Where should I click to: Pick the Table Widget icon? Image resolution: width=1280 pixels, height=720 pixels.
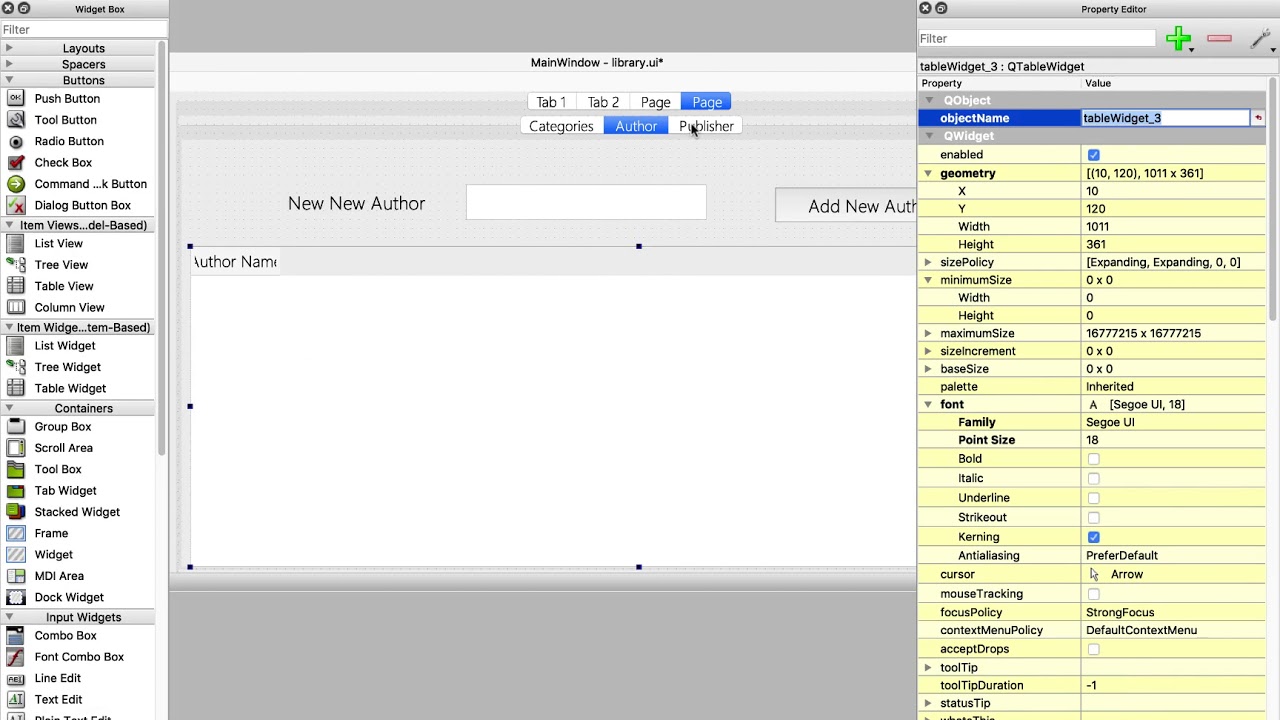16,388
